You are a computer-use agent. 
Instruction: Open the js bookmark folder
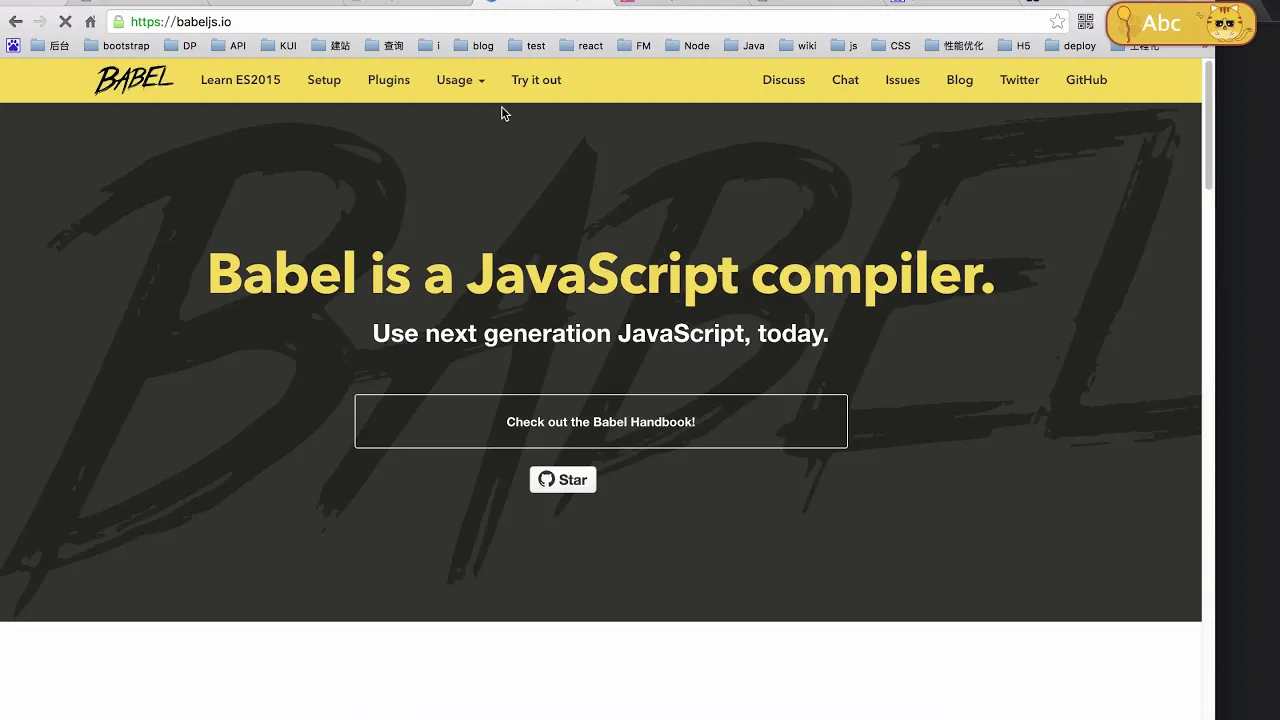click(x=844, y=45)
